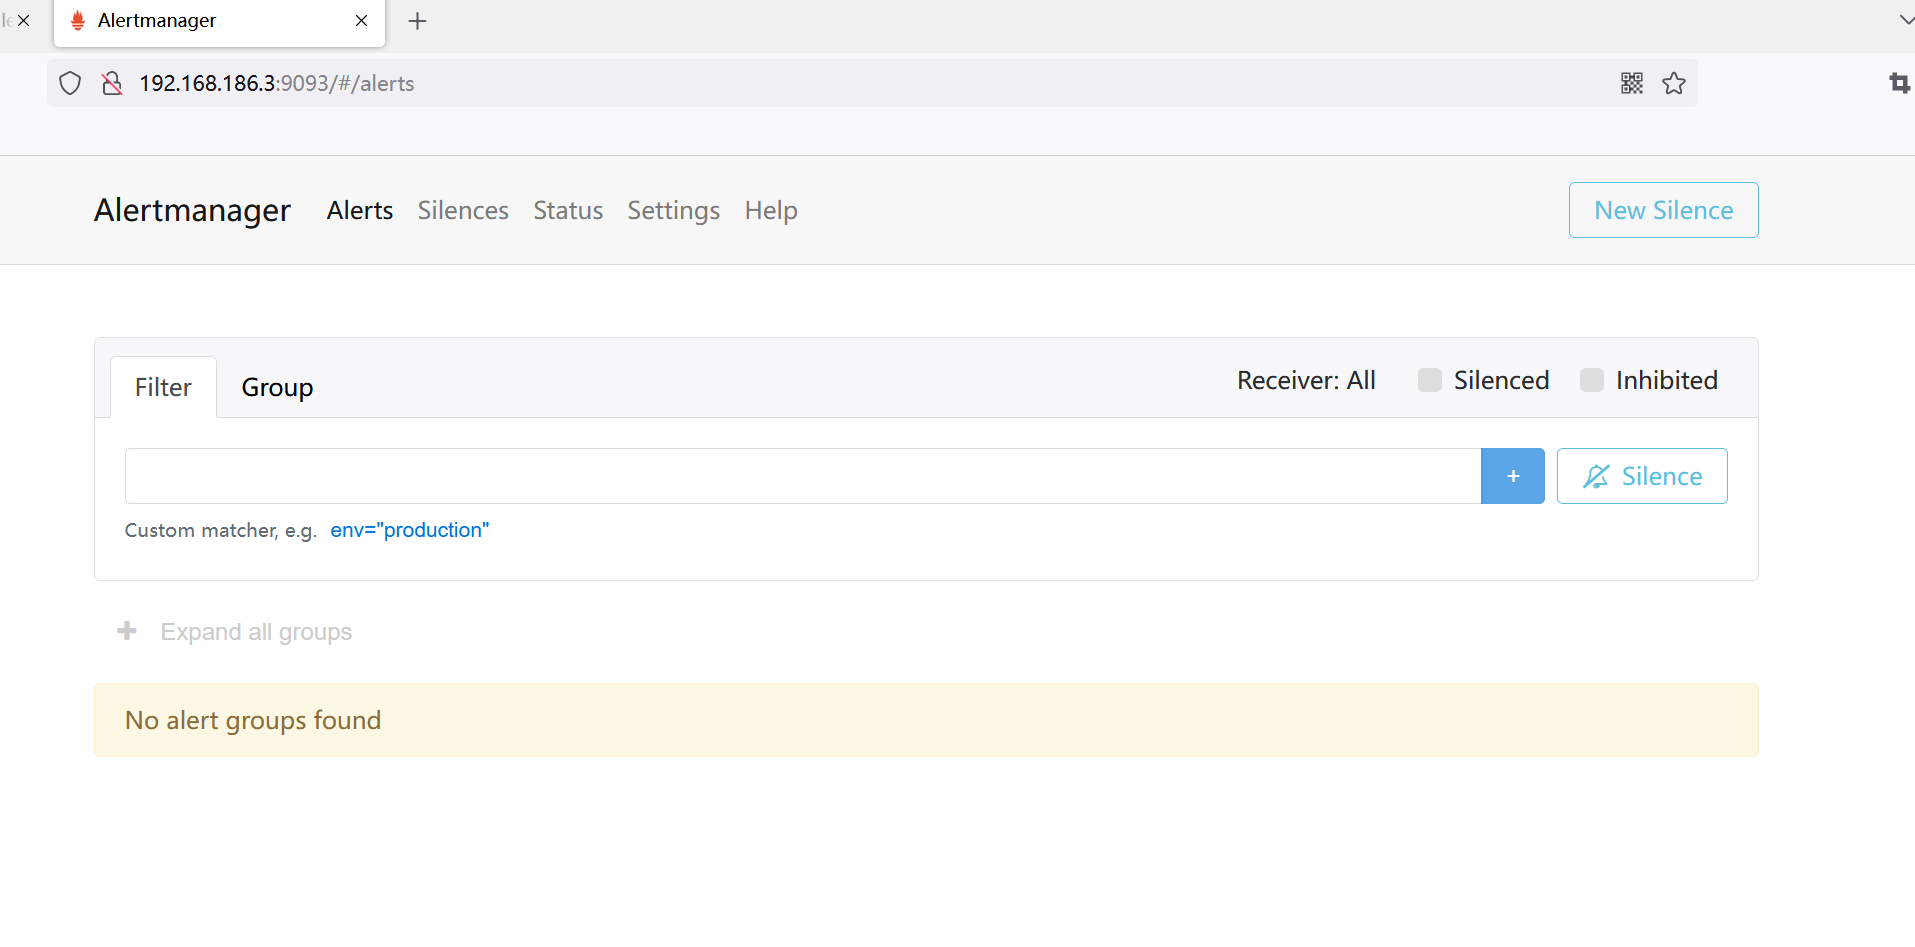Open the Receiver: All dropdown
Screen dimensions: 1915x947
tap(1305, 380)
